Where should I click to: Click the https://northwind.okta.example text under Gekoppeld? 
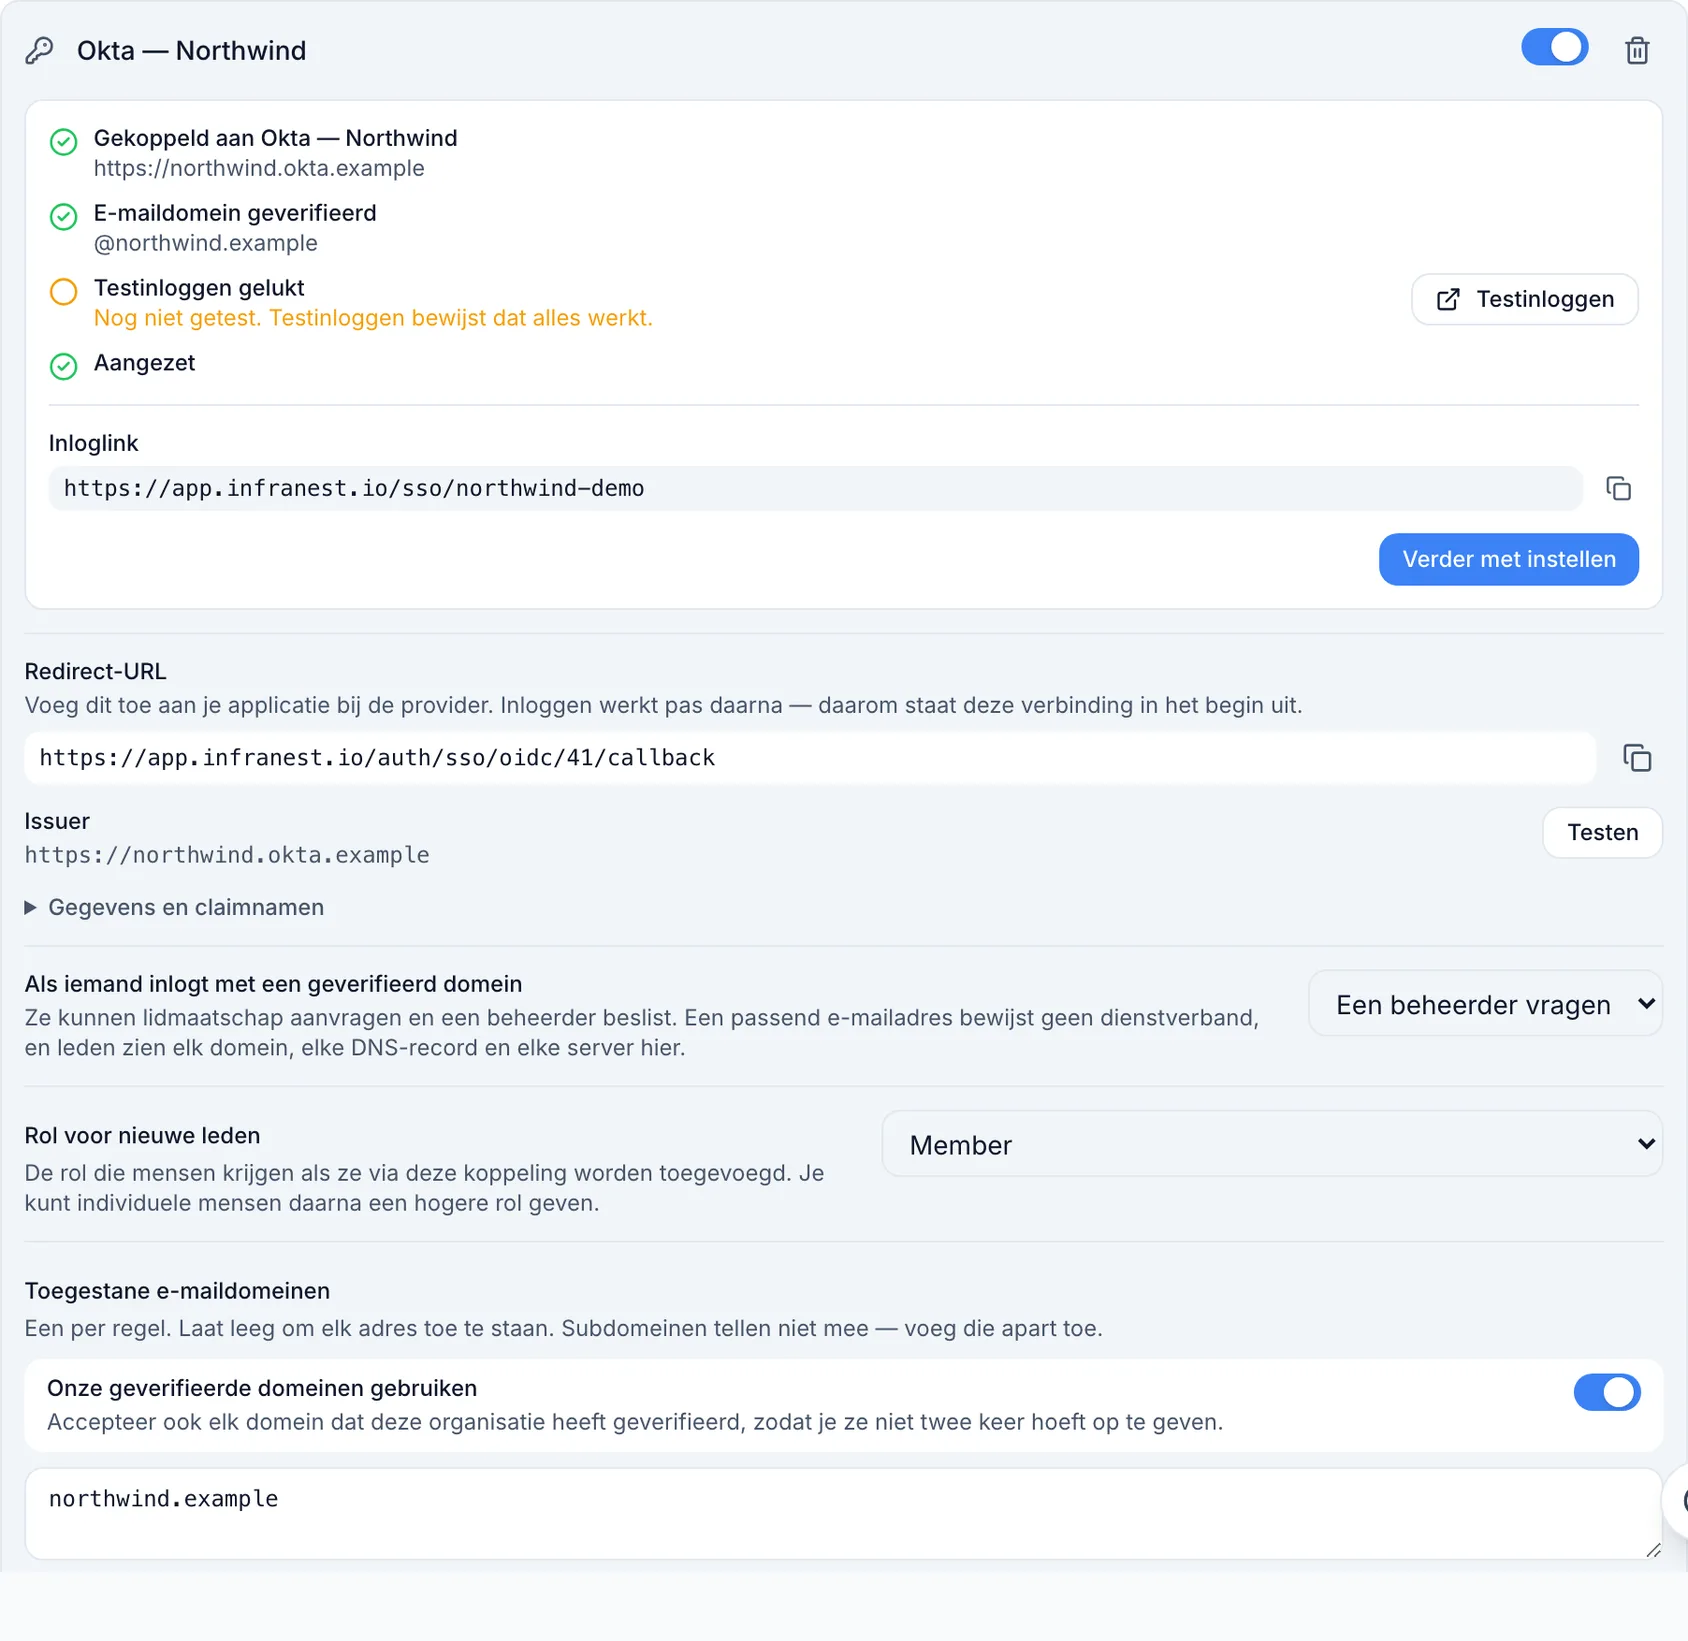[x=259, y=168]
